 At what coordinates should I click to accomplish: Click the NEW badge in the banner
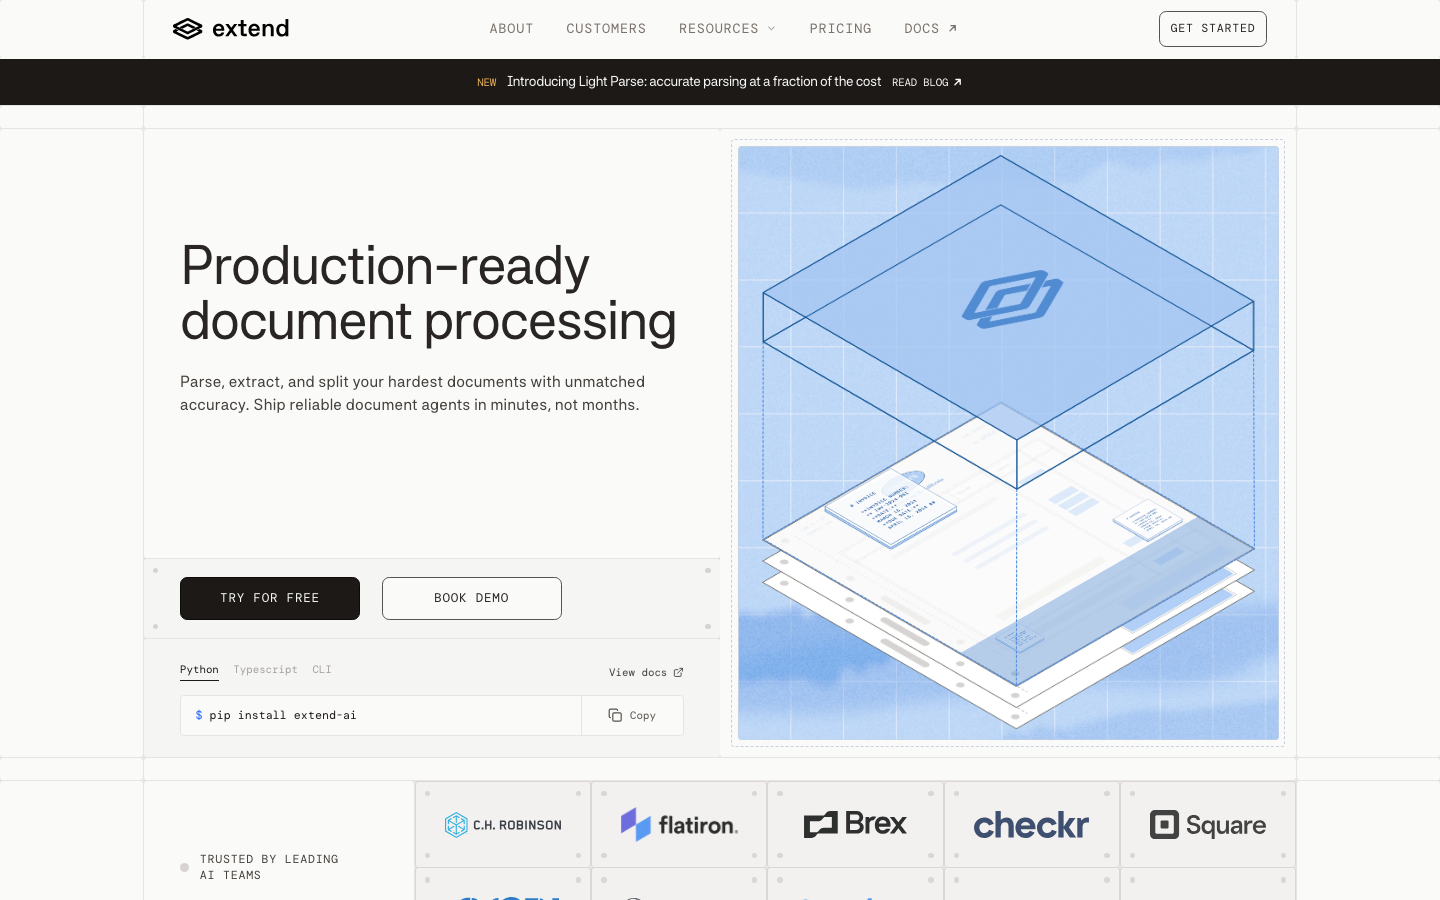pyautogui.click(x=487, y=82)
